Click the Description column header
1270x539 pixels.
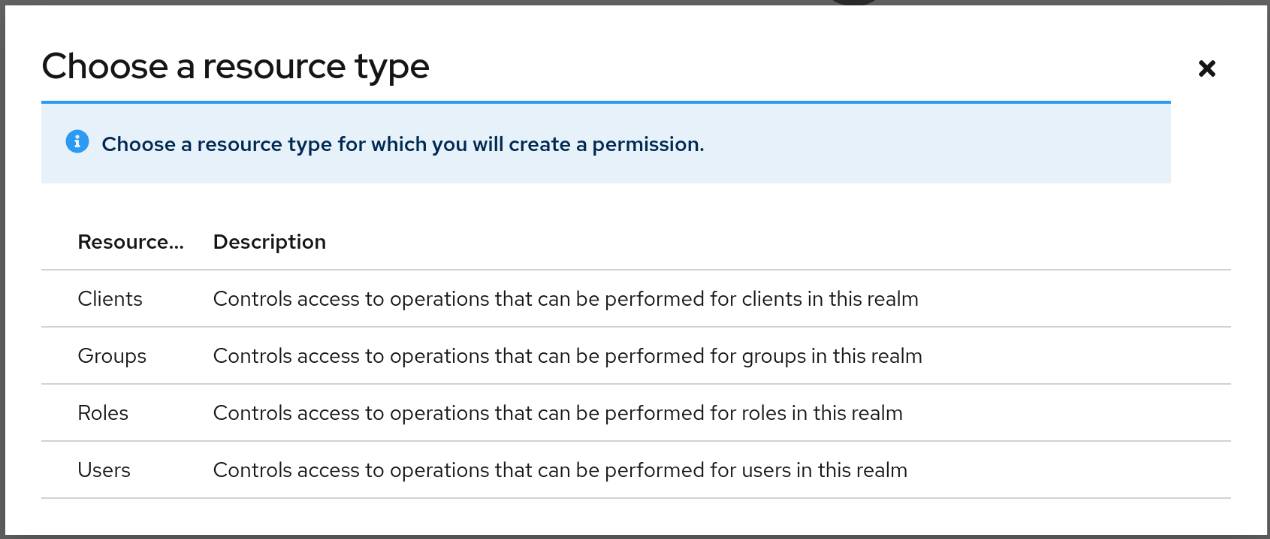tap(269, 242)
